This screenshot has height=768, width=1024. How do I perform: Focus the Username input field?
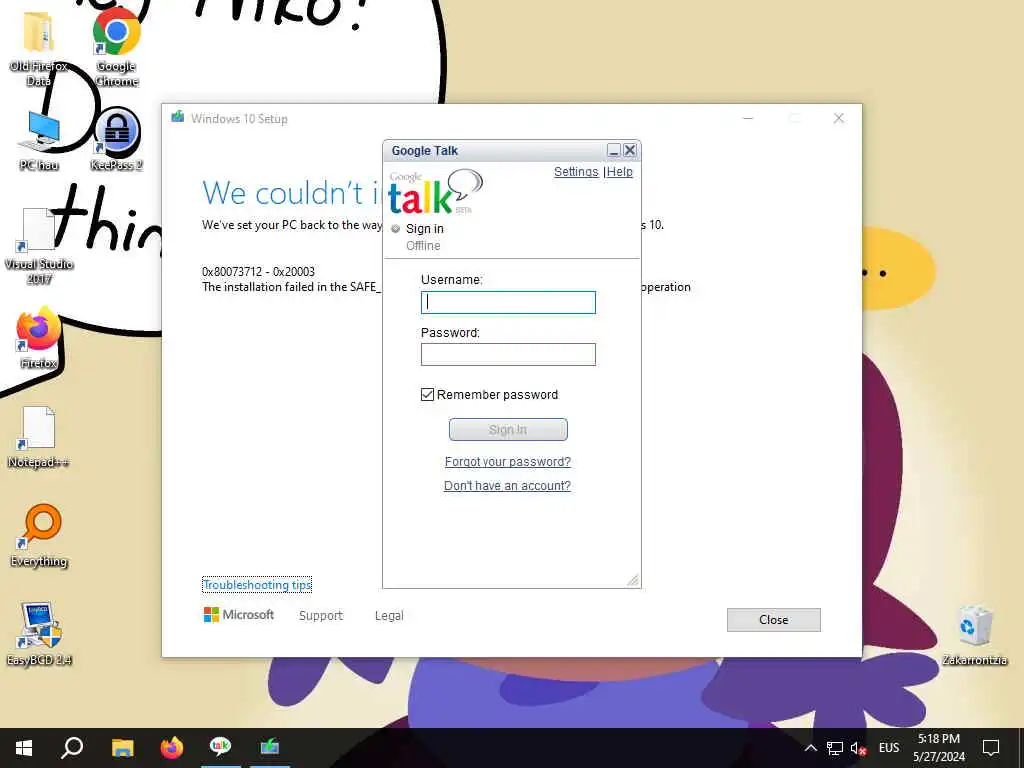click(x=508, y=302)
